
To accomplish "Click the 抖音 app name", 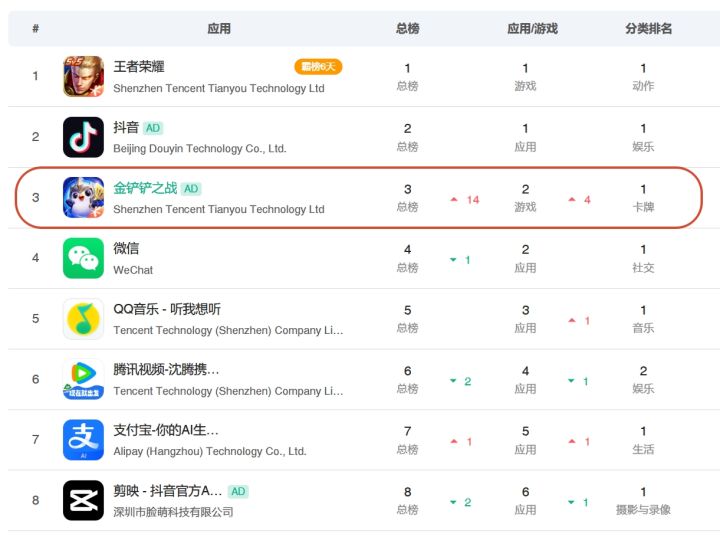I will click(x=126, y=127).
